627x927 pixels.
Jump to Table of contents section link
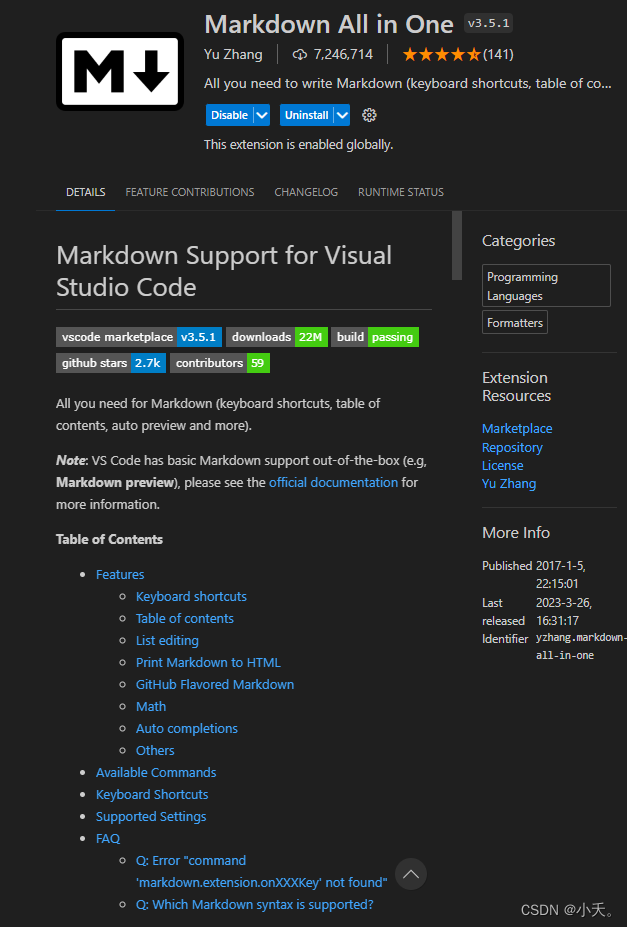(185, 618)
